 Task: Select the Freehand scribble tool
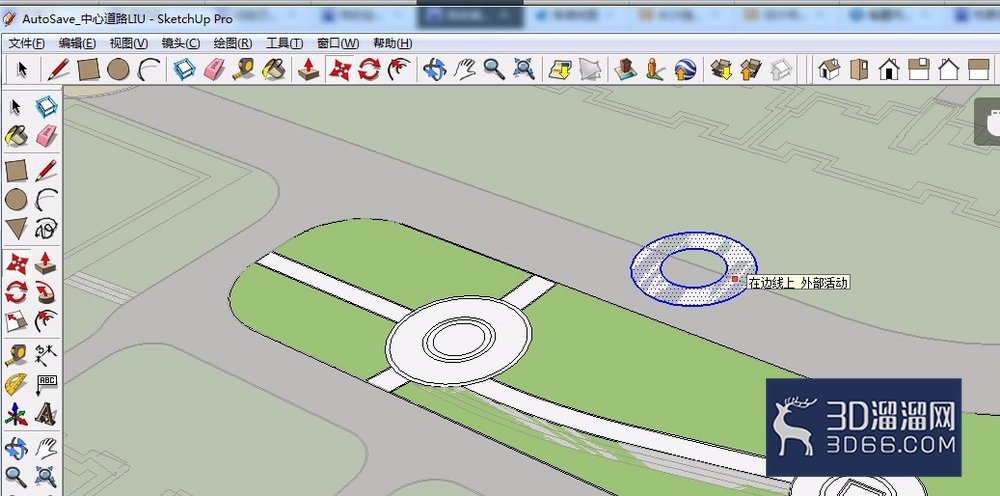click(46, 228)
